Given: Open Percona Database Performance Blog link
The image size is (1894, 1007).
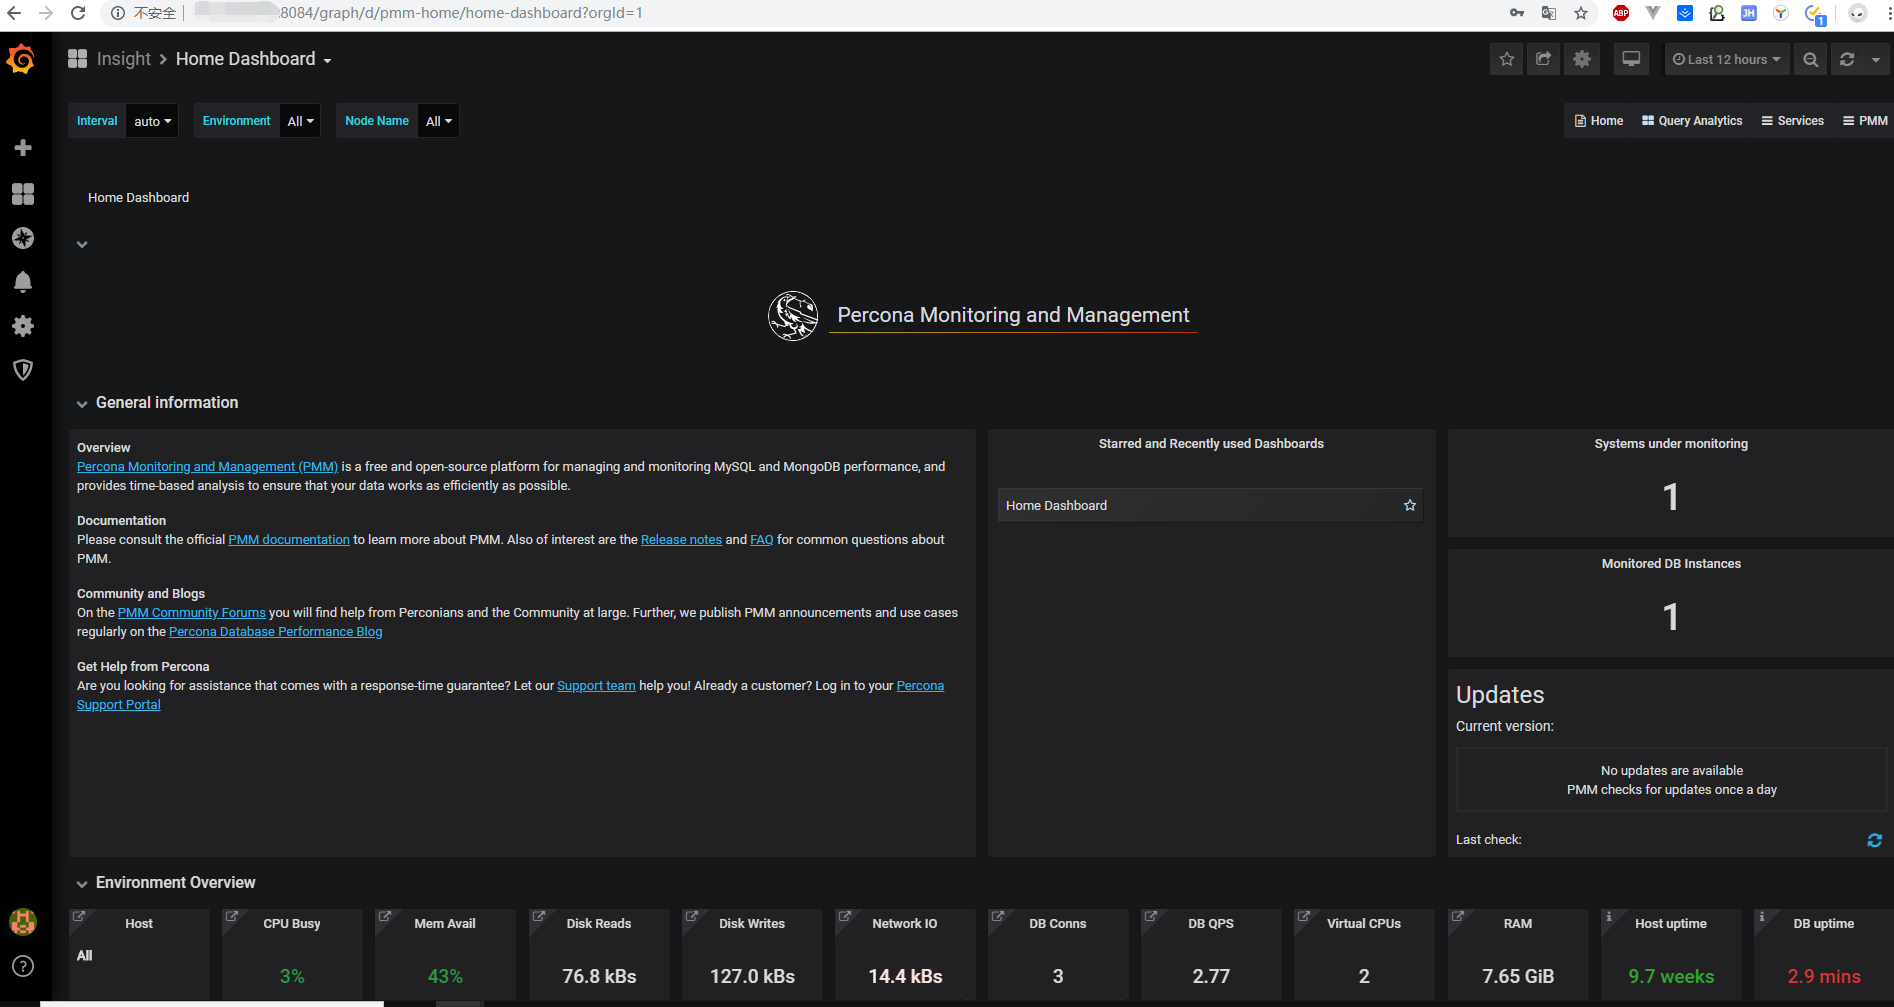Looking at the screenshot, I should click(275, 631).
